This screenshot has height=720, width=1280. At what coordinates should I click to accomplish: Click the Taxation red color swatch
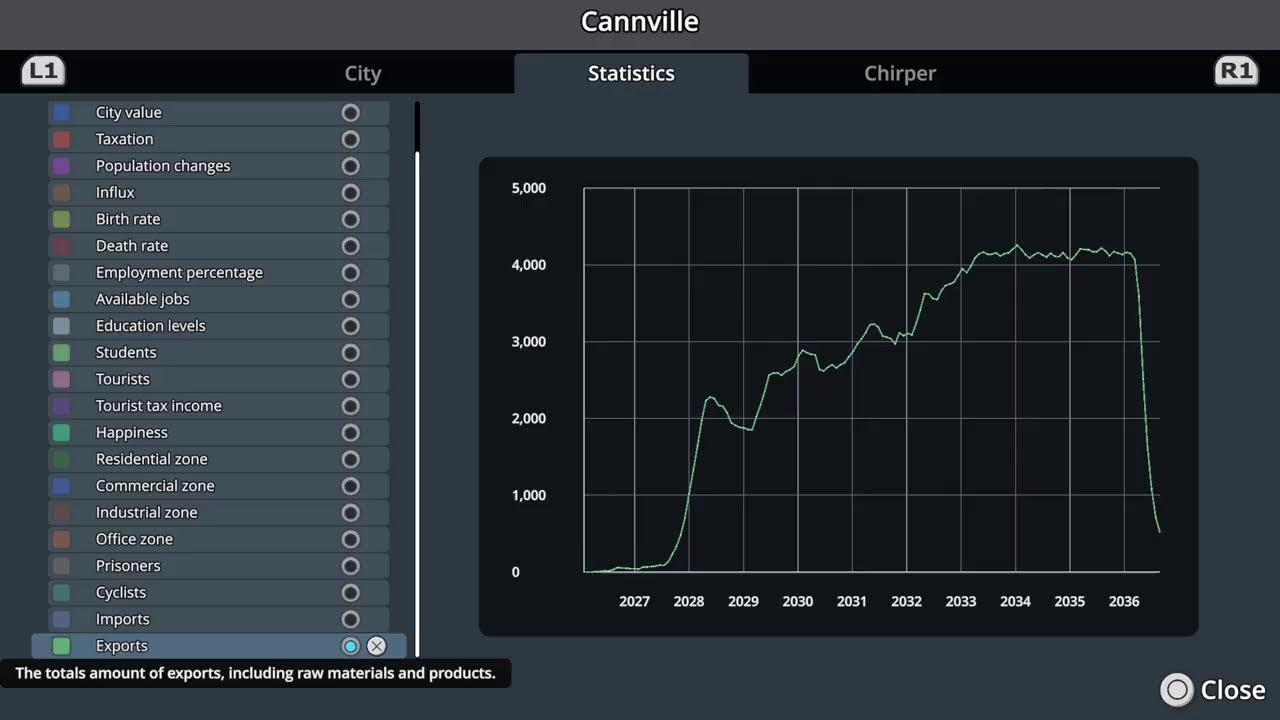pos(62,139)
